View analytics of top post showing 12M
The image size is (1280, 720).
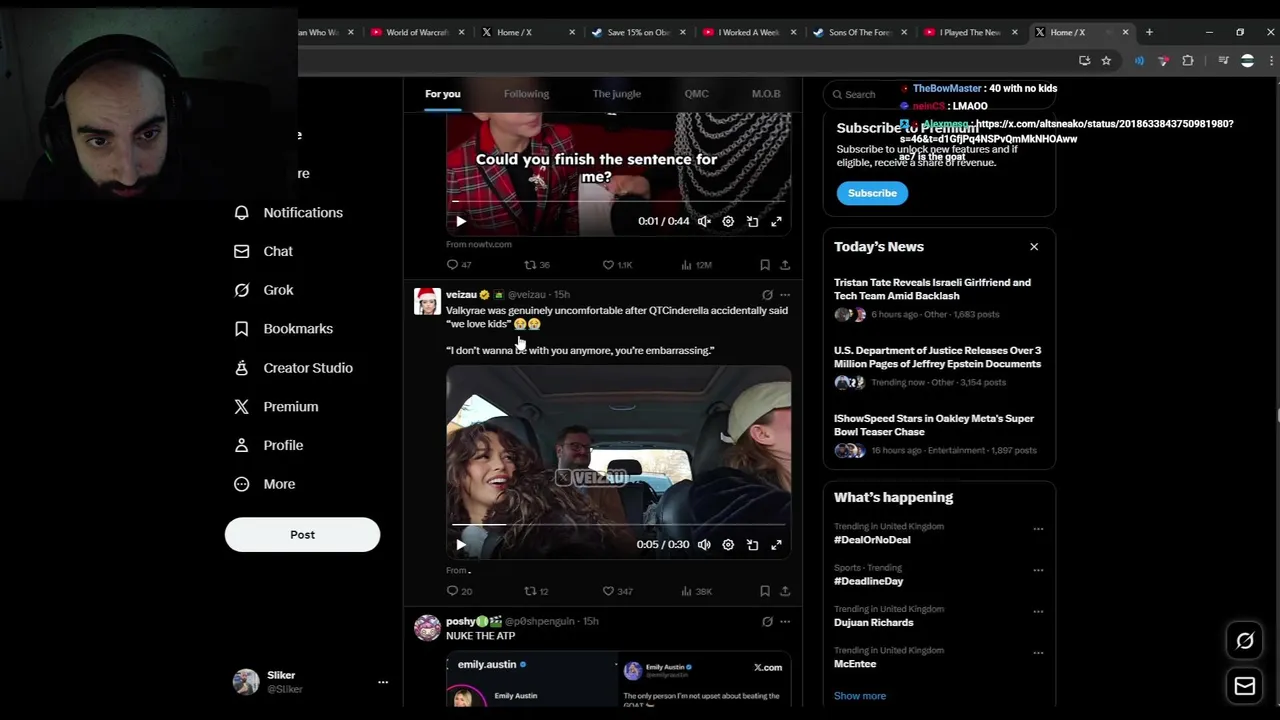pos(696,265)
